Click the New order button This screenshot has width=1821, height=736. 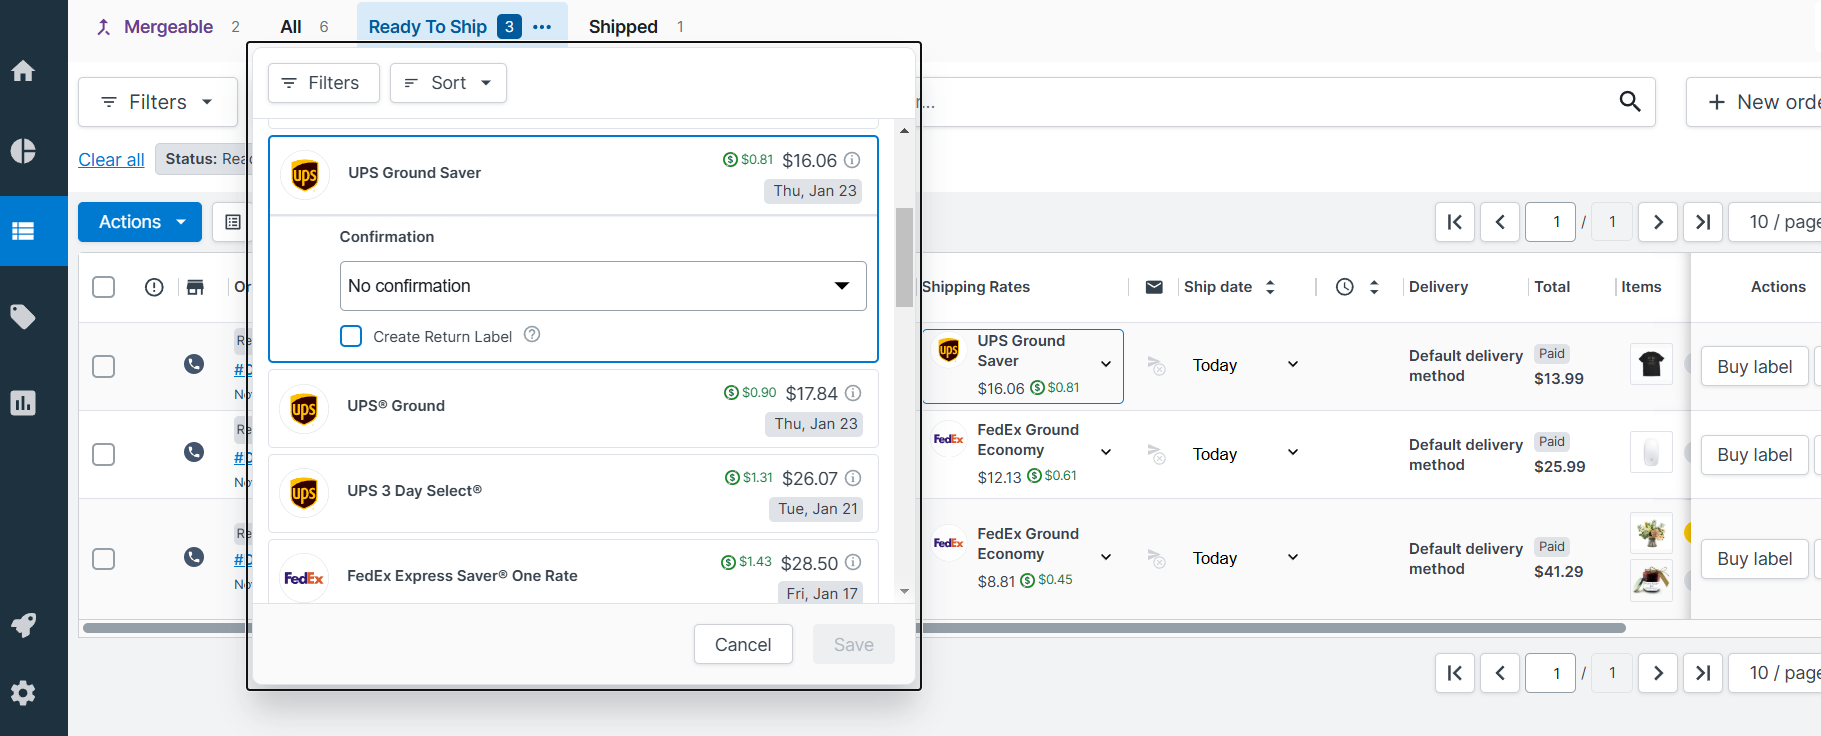(x=1755, y=102)
